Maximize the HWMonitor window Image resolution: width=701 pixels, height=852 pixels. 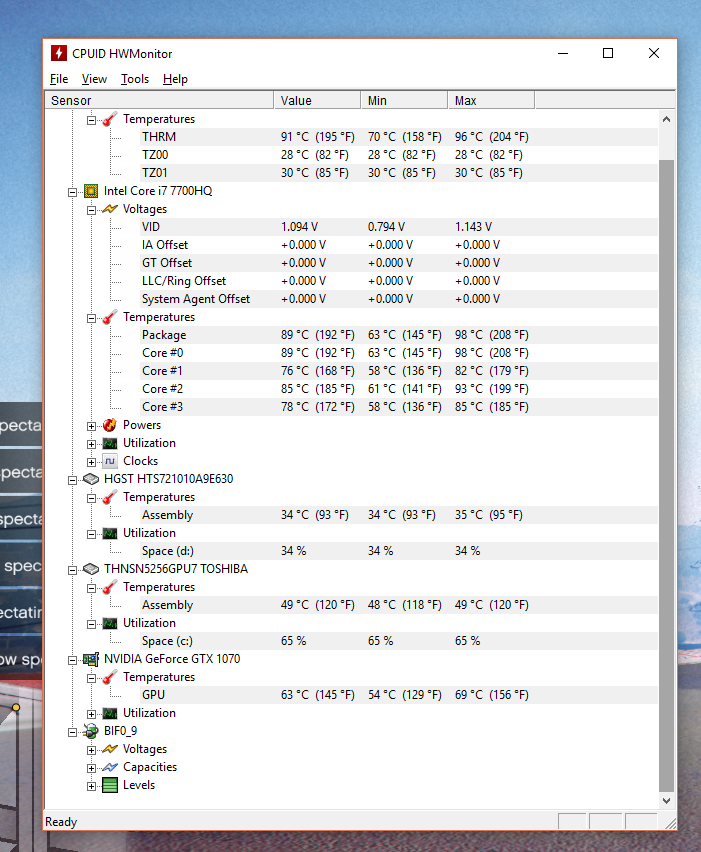click(608, 53)
